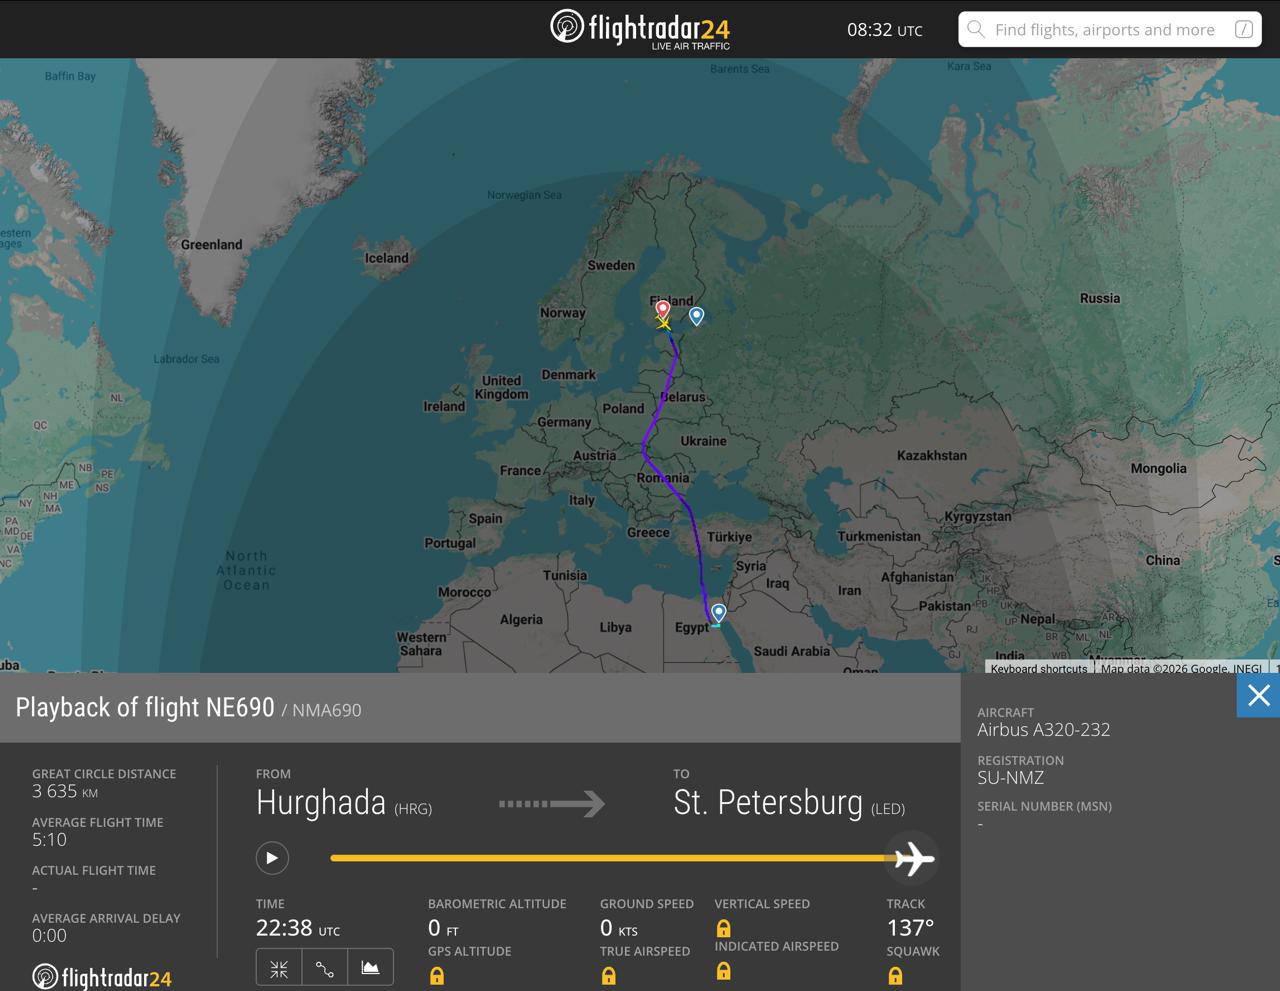
Task: Click the origin city Hurghada (HRG)
Action: 344,803
